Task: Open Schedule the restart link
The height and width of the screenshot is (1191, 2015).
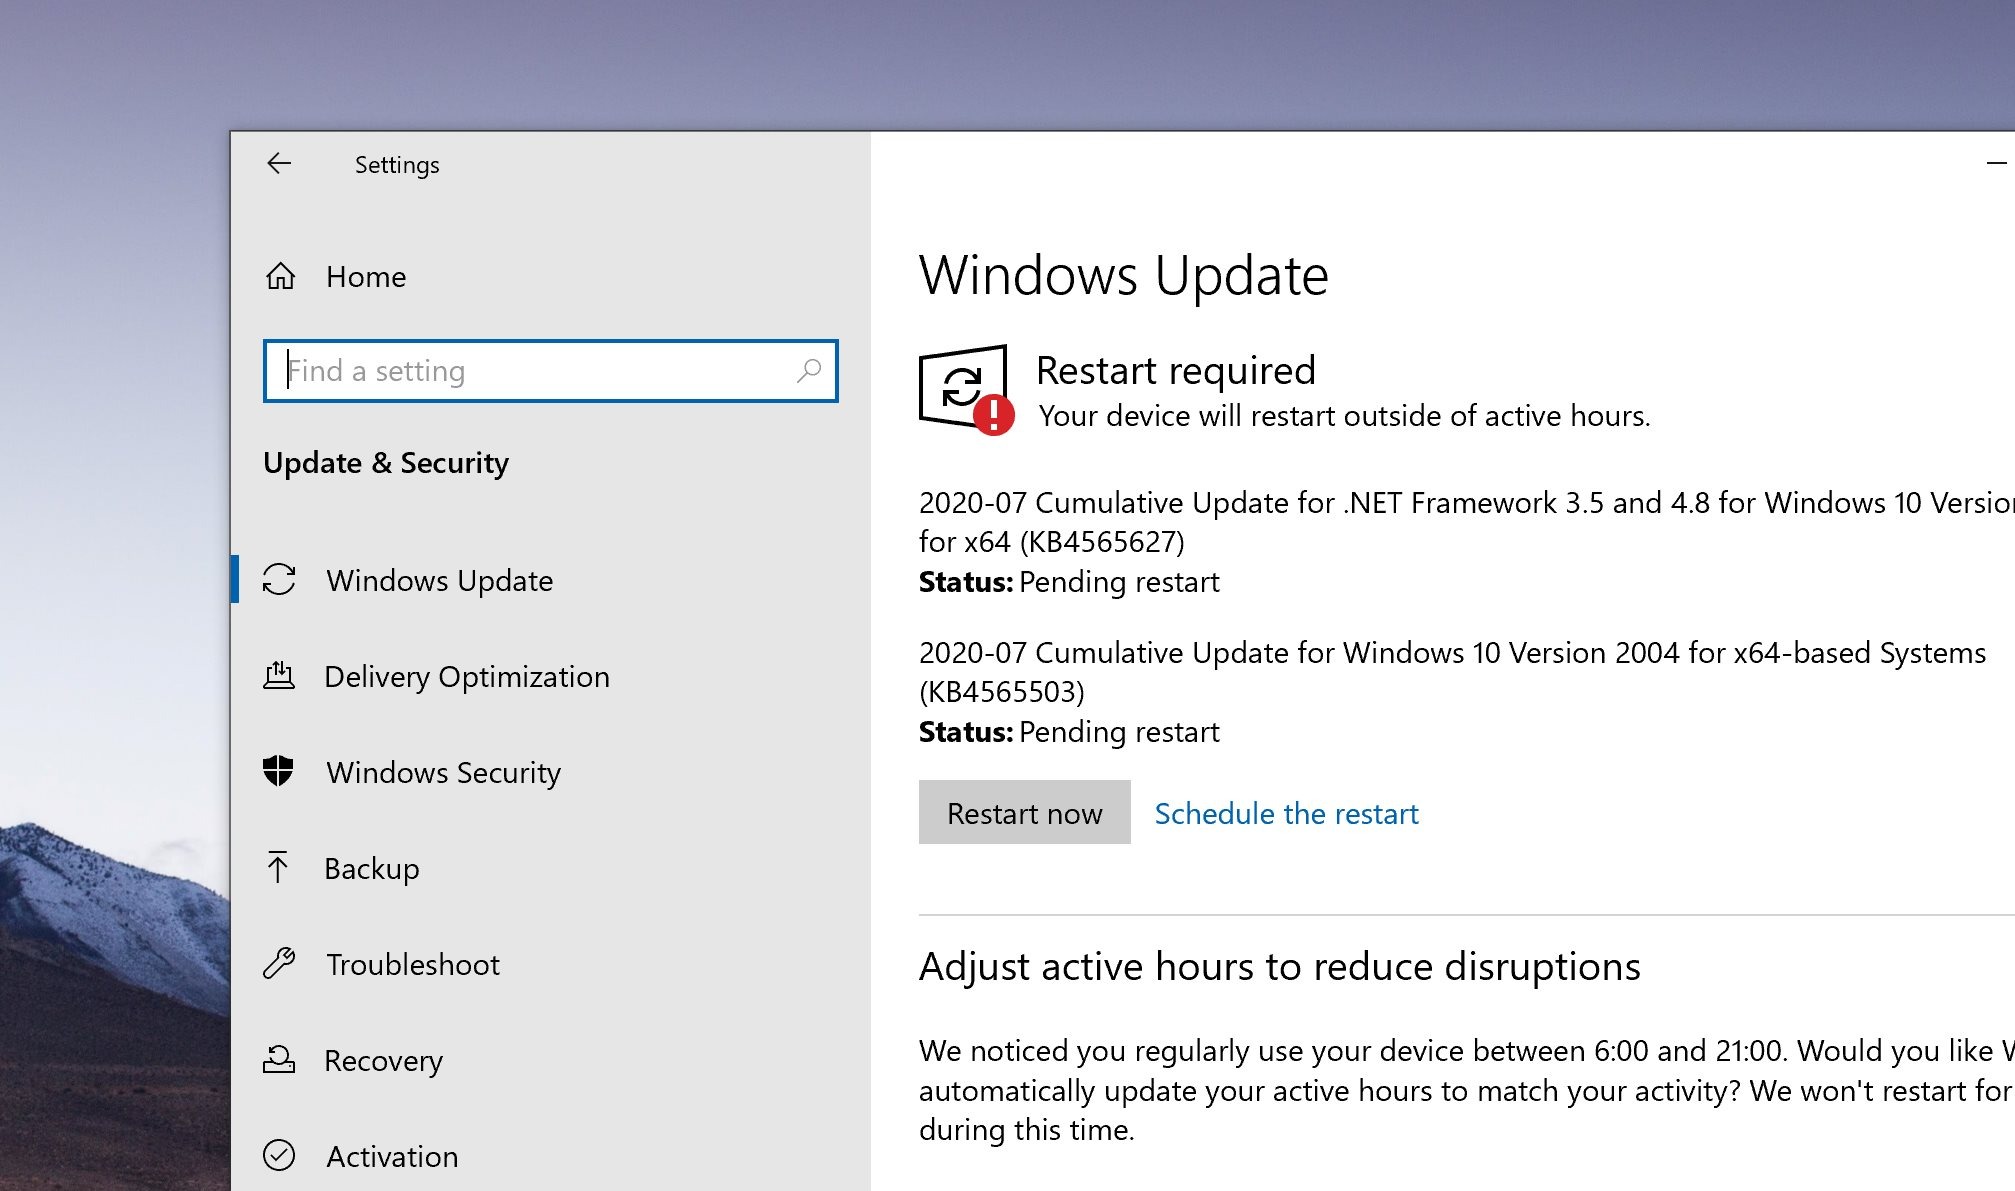Action: (1286, 813)
